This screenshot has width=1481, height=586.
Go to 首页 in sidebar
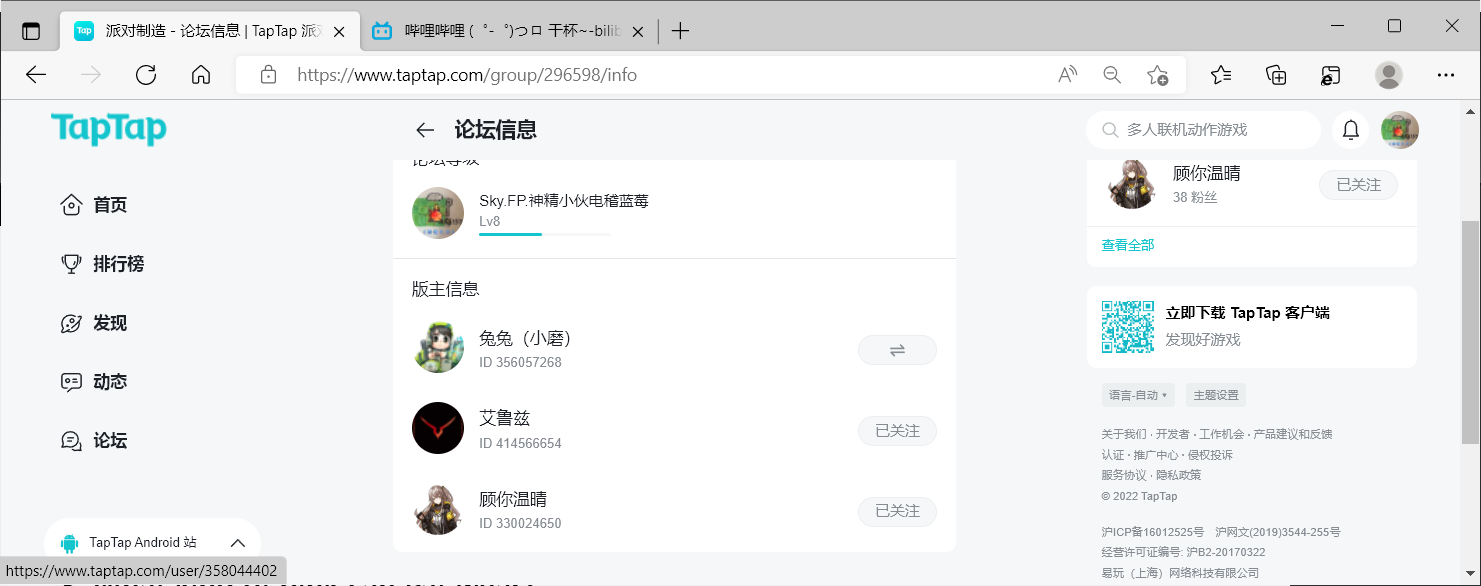(x=95, y=205)
